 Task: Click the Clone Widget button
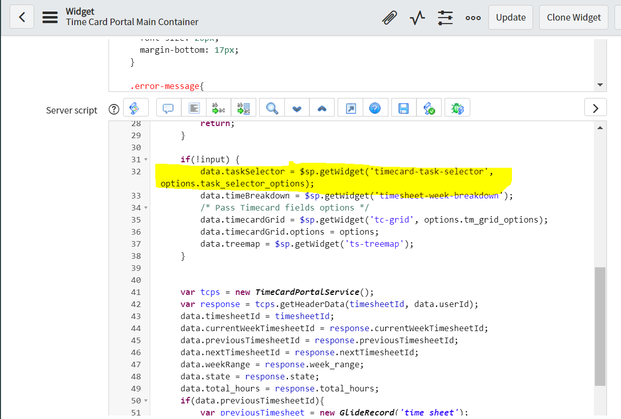click(x=573, y=17)
